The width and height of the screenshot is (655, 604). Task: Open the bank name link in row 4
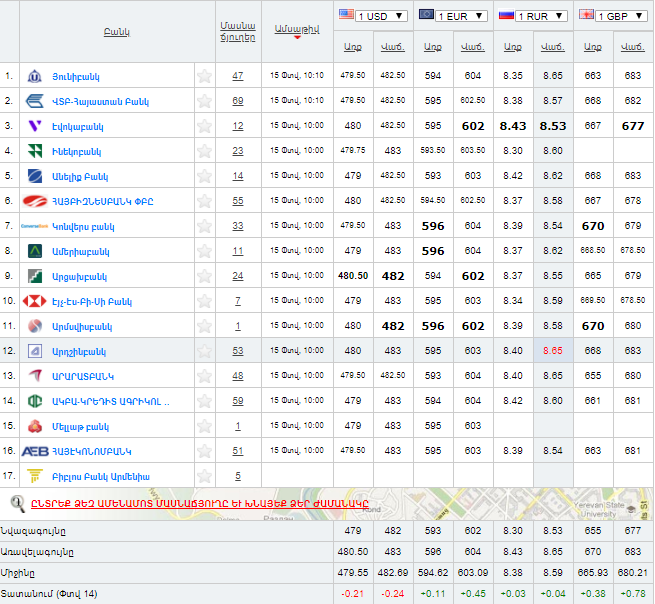pos(77,152)
